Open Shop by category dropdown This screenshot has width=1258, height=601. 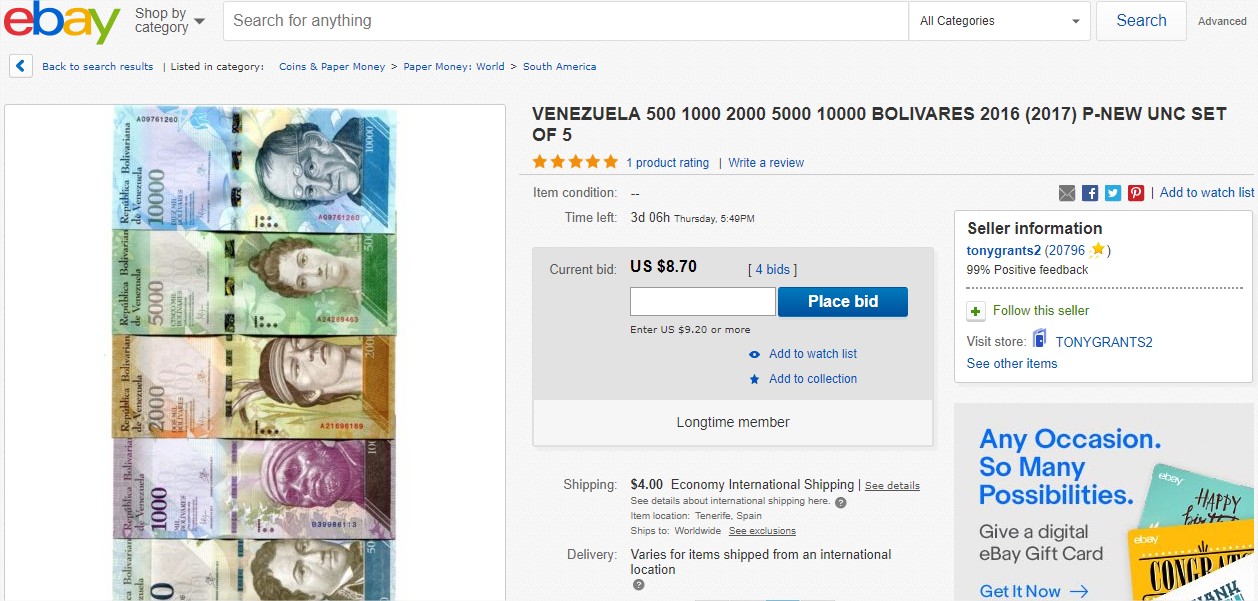170,21
